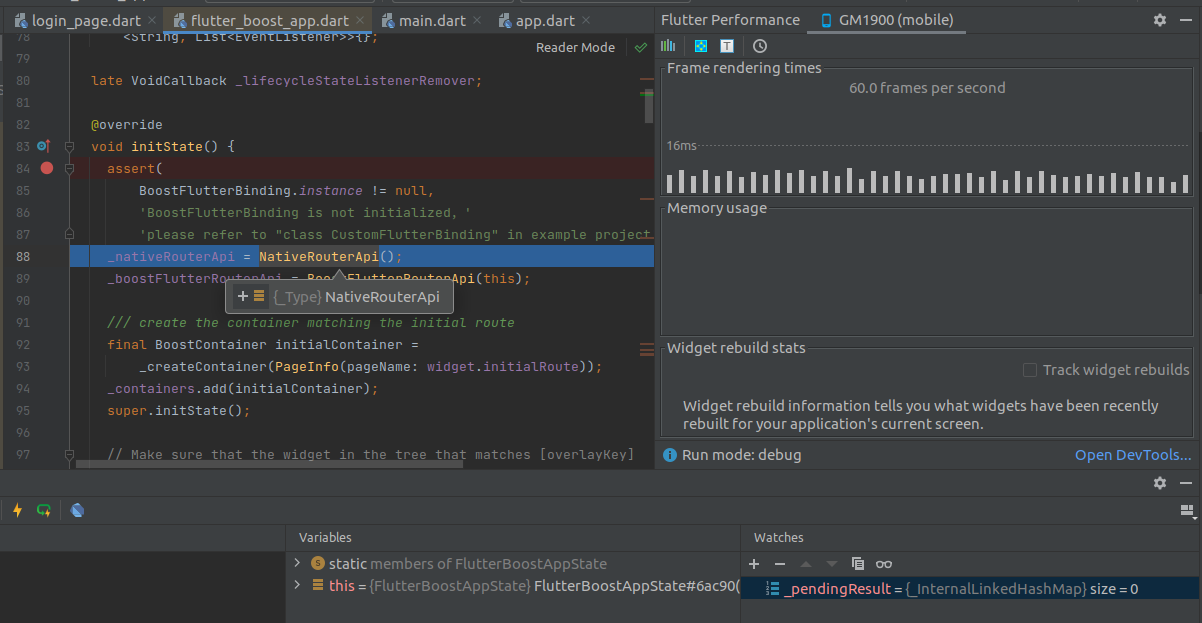Click the override gutter icon on line 83
The width and height of the screenshot is (1202, 623).
point(43,146)
